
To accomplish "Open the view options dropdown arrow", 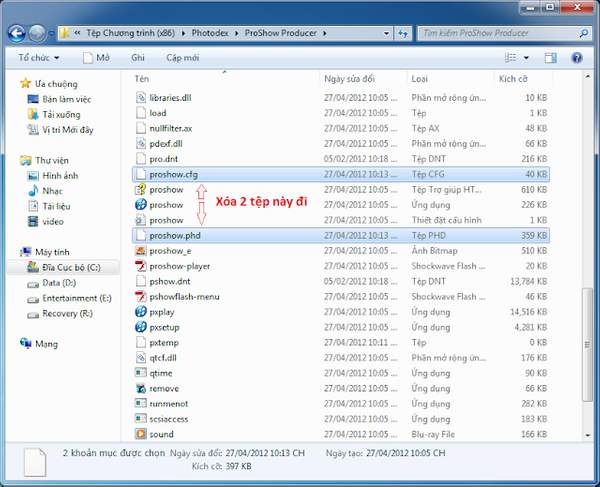I will (x=526, y=58).
